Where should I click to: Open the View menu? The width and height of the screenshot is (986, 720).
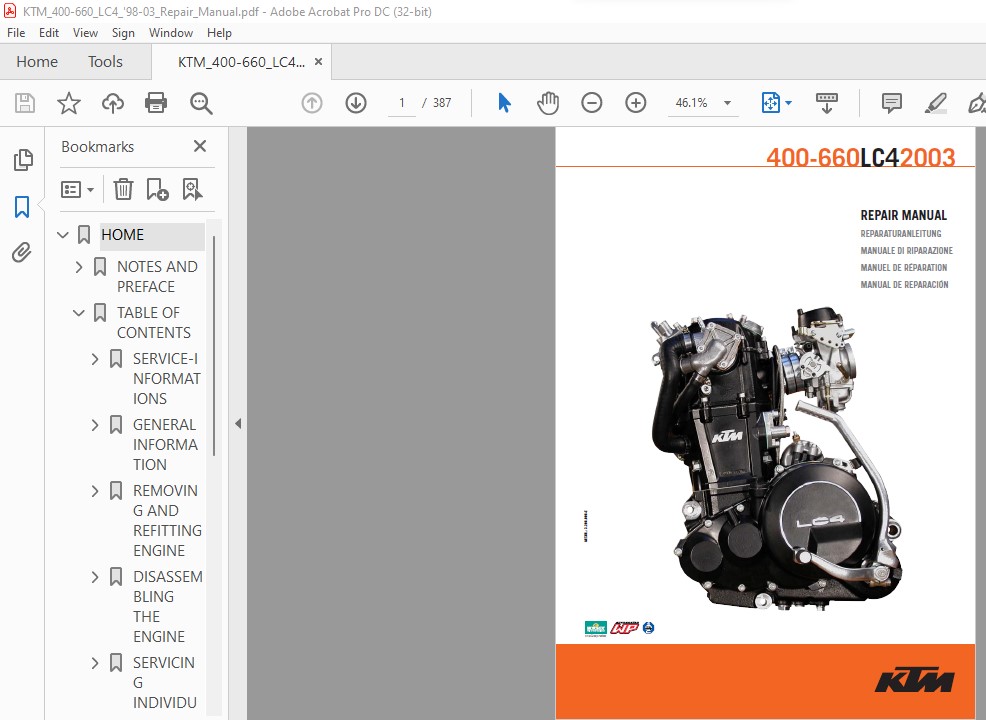[x=85, y=33]
